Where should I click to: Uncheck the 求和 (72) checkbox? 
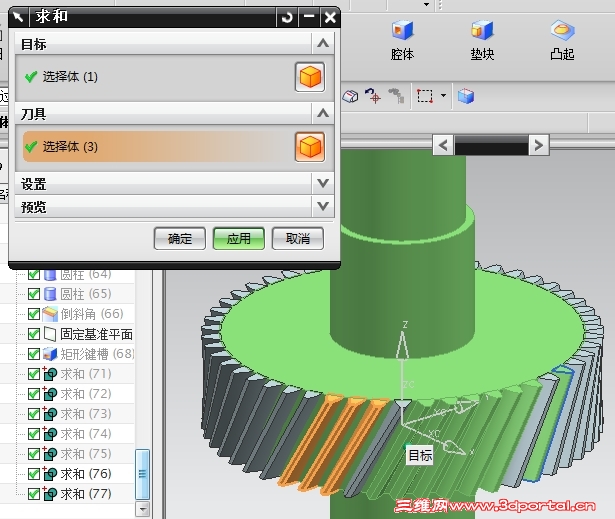(34, 394)
